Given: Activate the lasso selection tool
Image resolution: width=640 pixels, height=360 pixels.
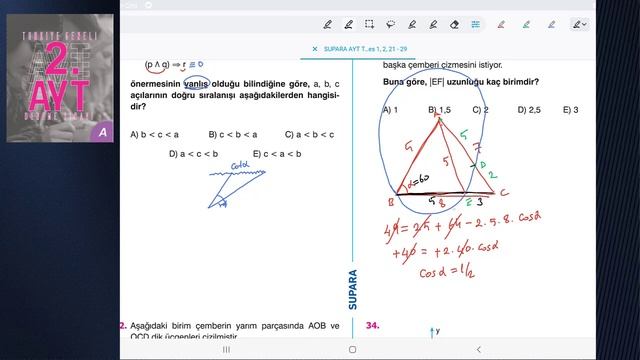Looking at the screenshot, I should click(x=391, y=24).
